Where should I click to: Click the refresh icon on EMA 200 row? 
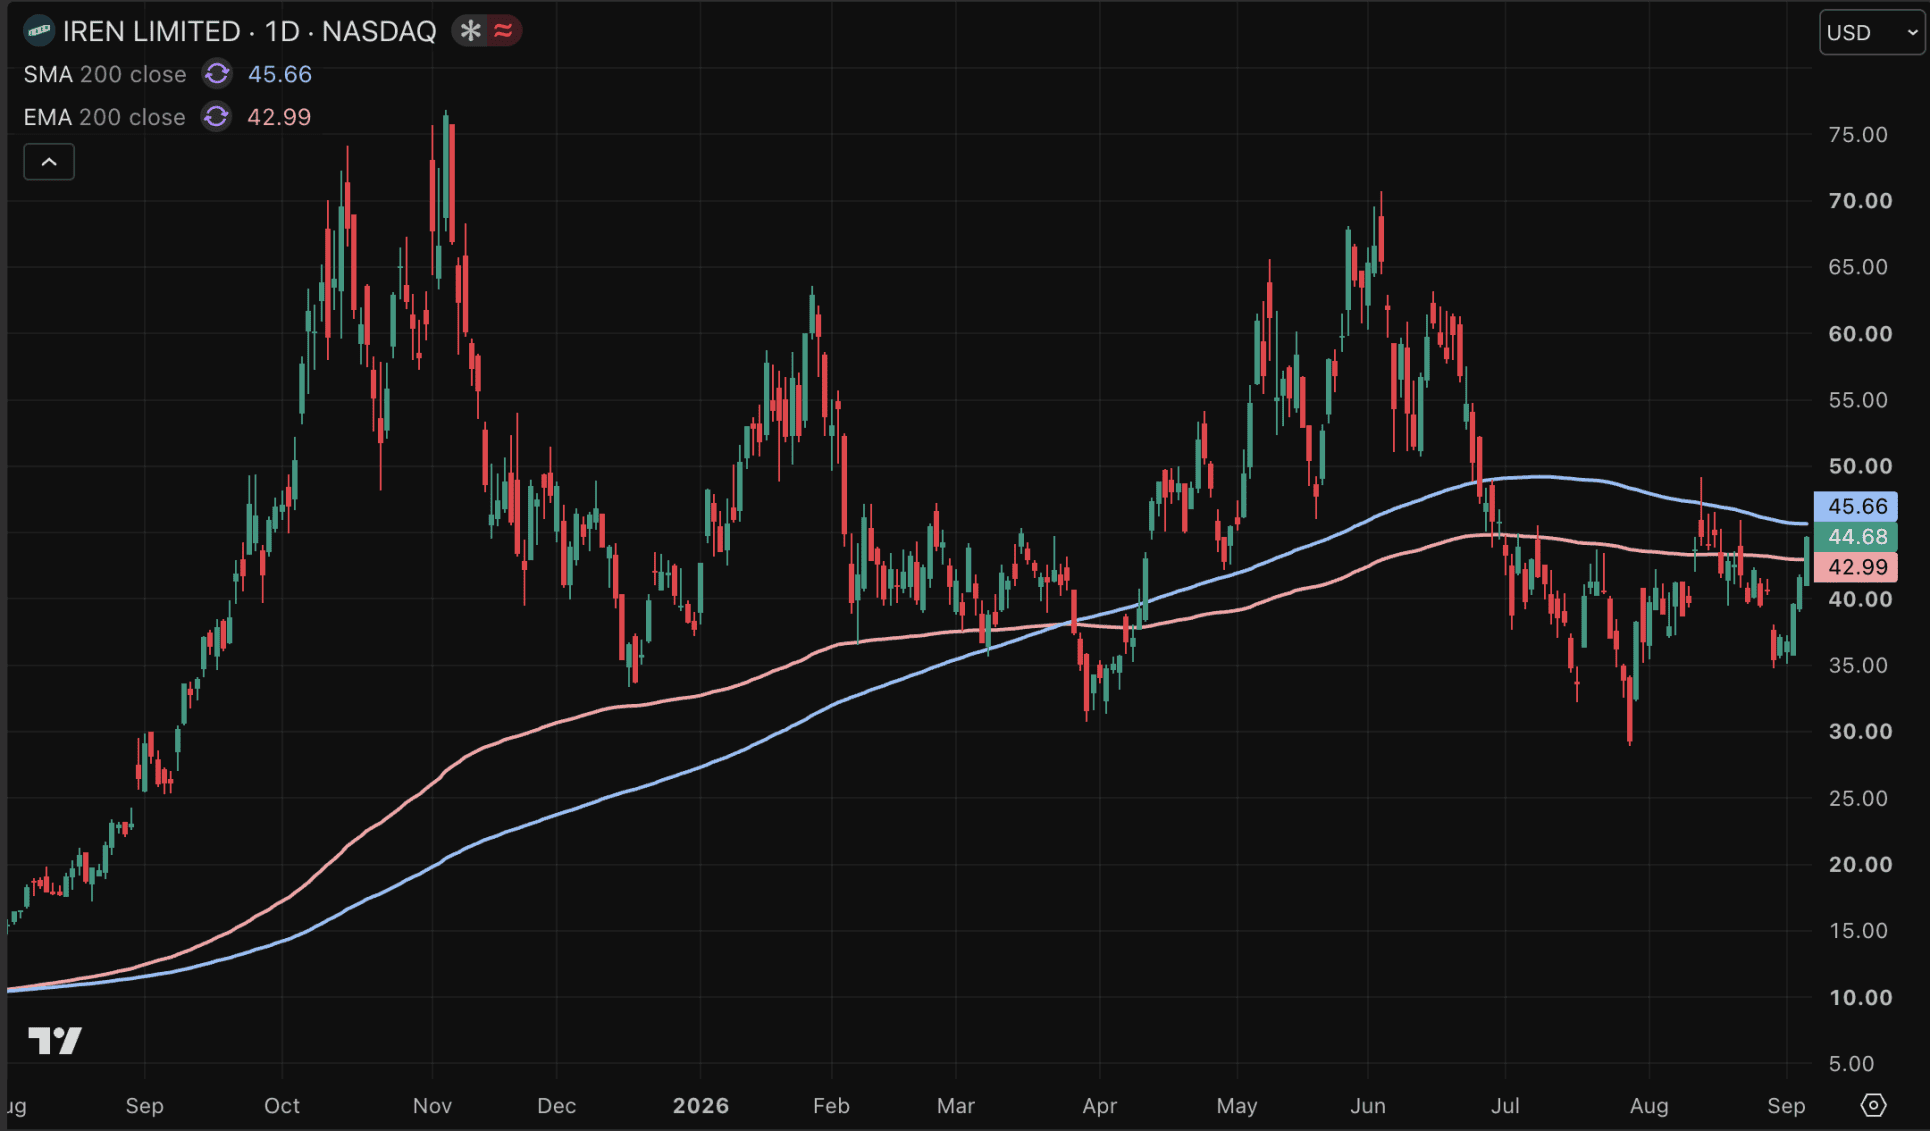coord(216,117)
